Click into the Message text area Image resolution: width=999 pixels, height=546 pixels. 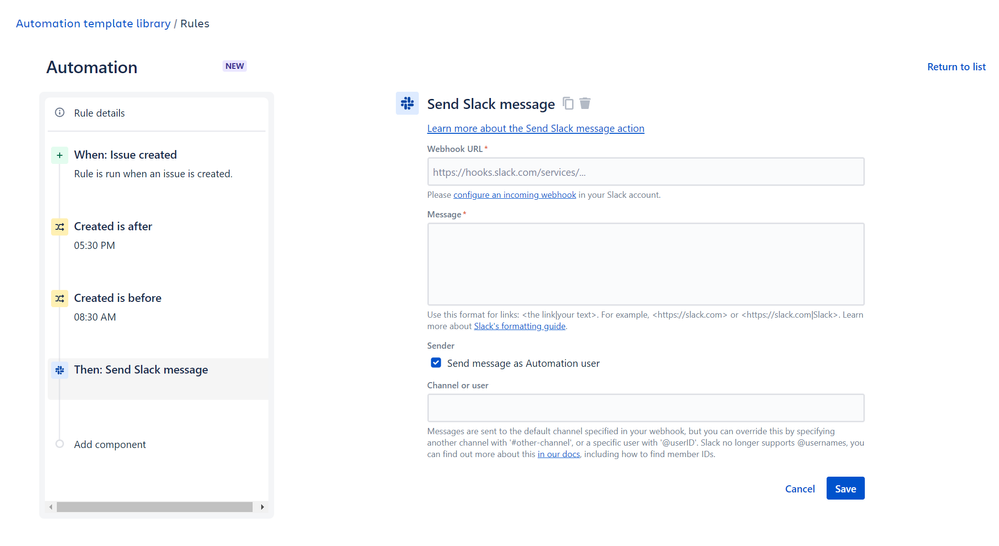pos(645,264)
